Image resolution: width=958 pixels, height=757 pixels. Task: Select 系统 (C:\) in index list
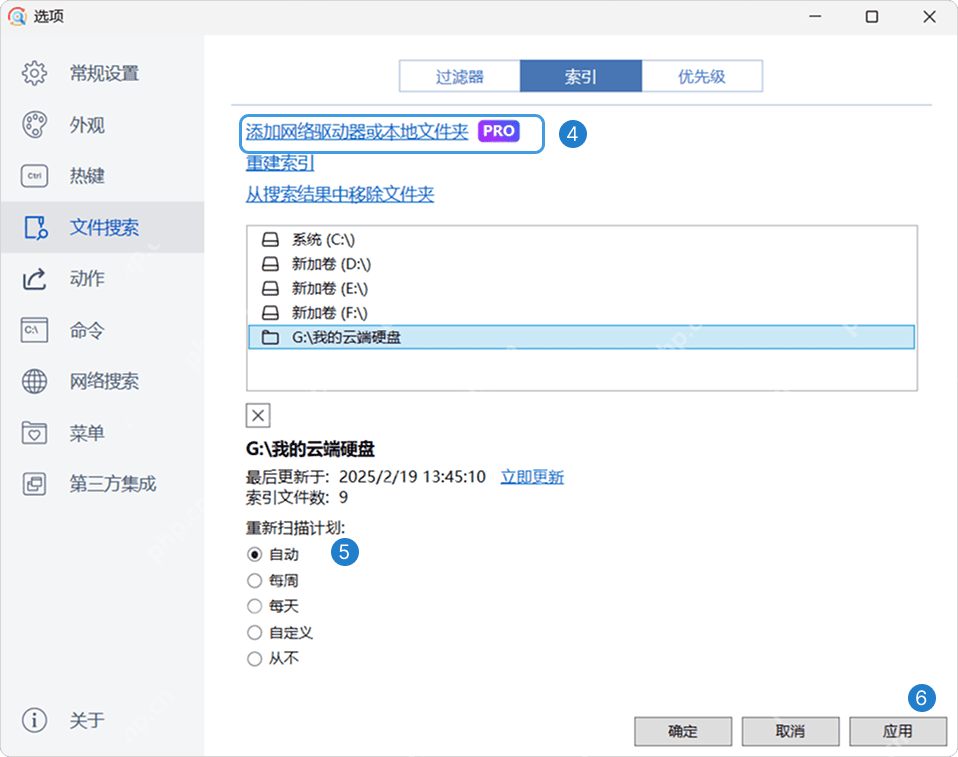[x=582, y=240]
